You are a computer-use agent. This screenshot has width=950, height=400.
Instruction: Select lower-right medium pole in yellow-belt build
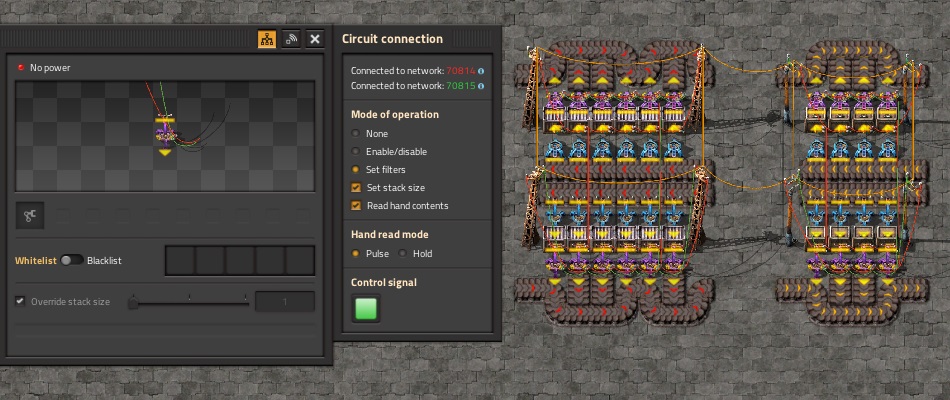[x=907, y=209]
